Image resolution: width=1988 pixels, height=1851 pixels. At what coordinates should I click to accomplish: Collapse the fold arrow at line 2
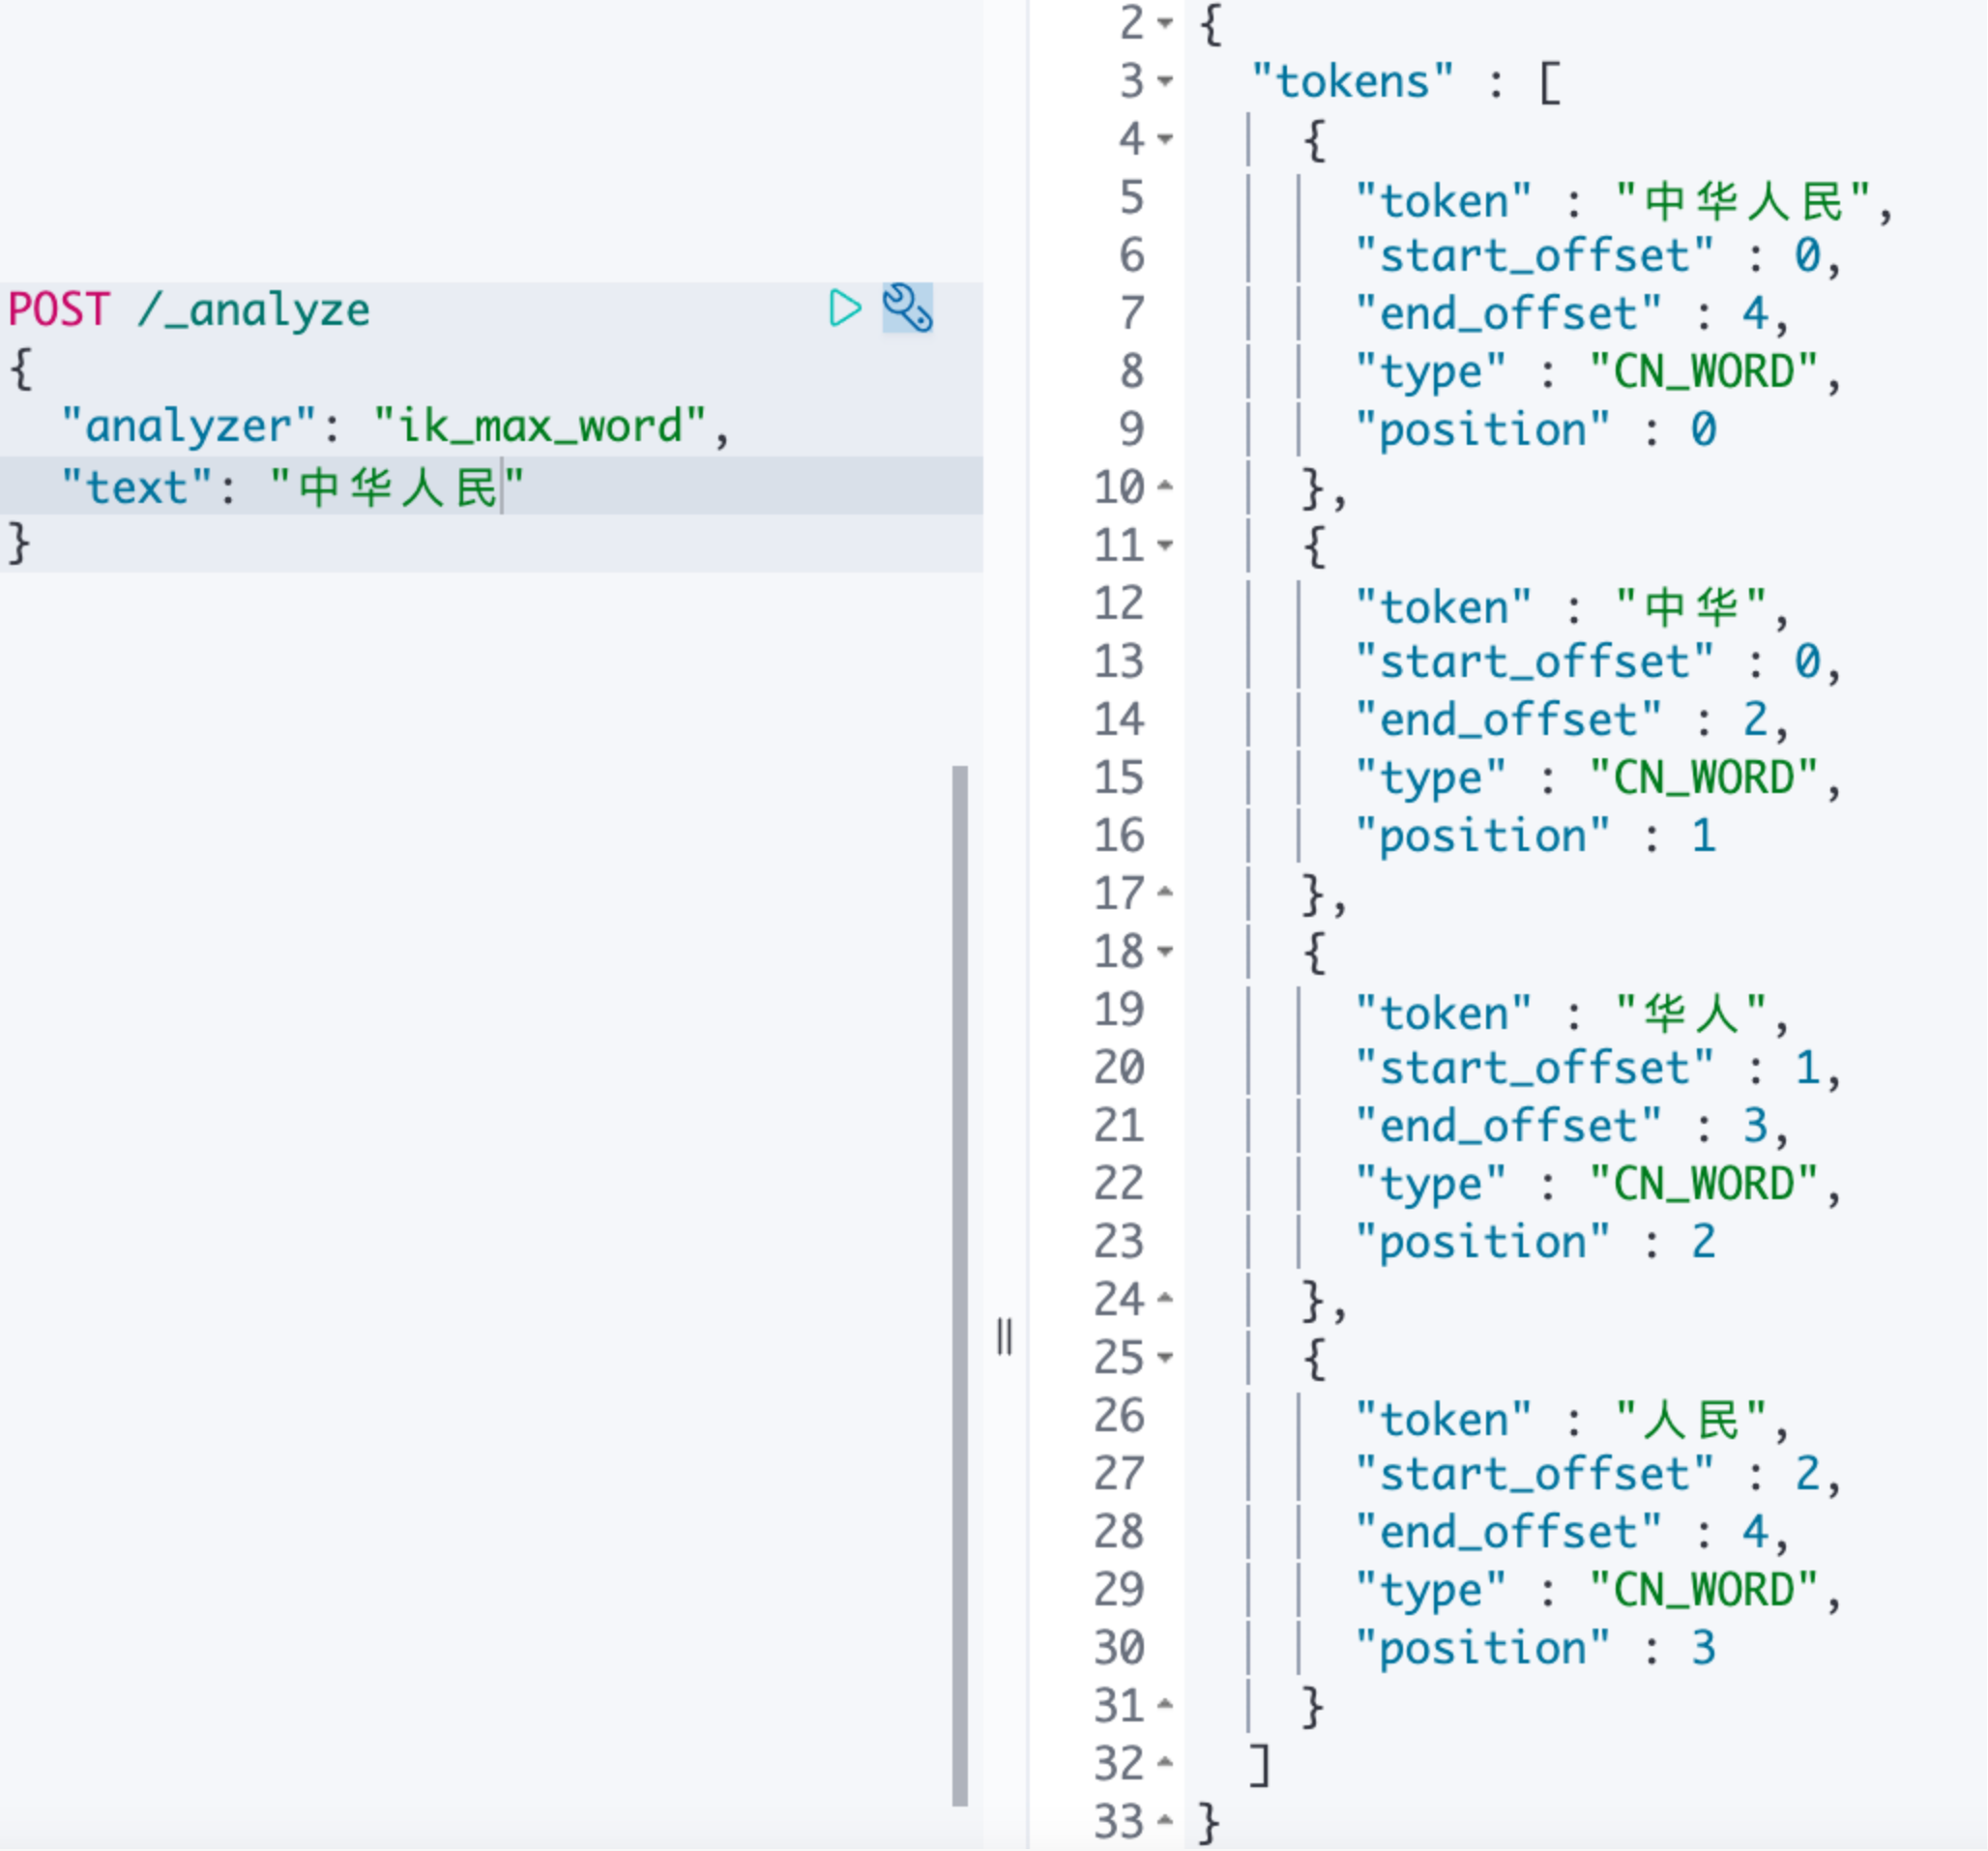pyautogui.click(x=1165, y=23)
